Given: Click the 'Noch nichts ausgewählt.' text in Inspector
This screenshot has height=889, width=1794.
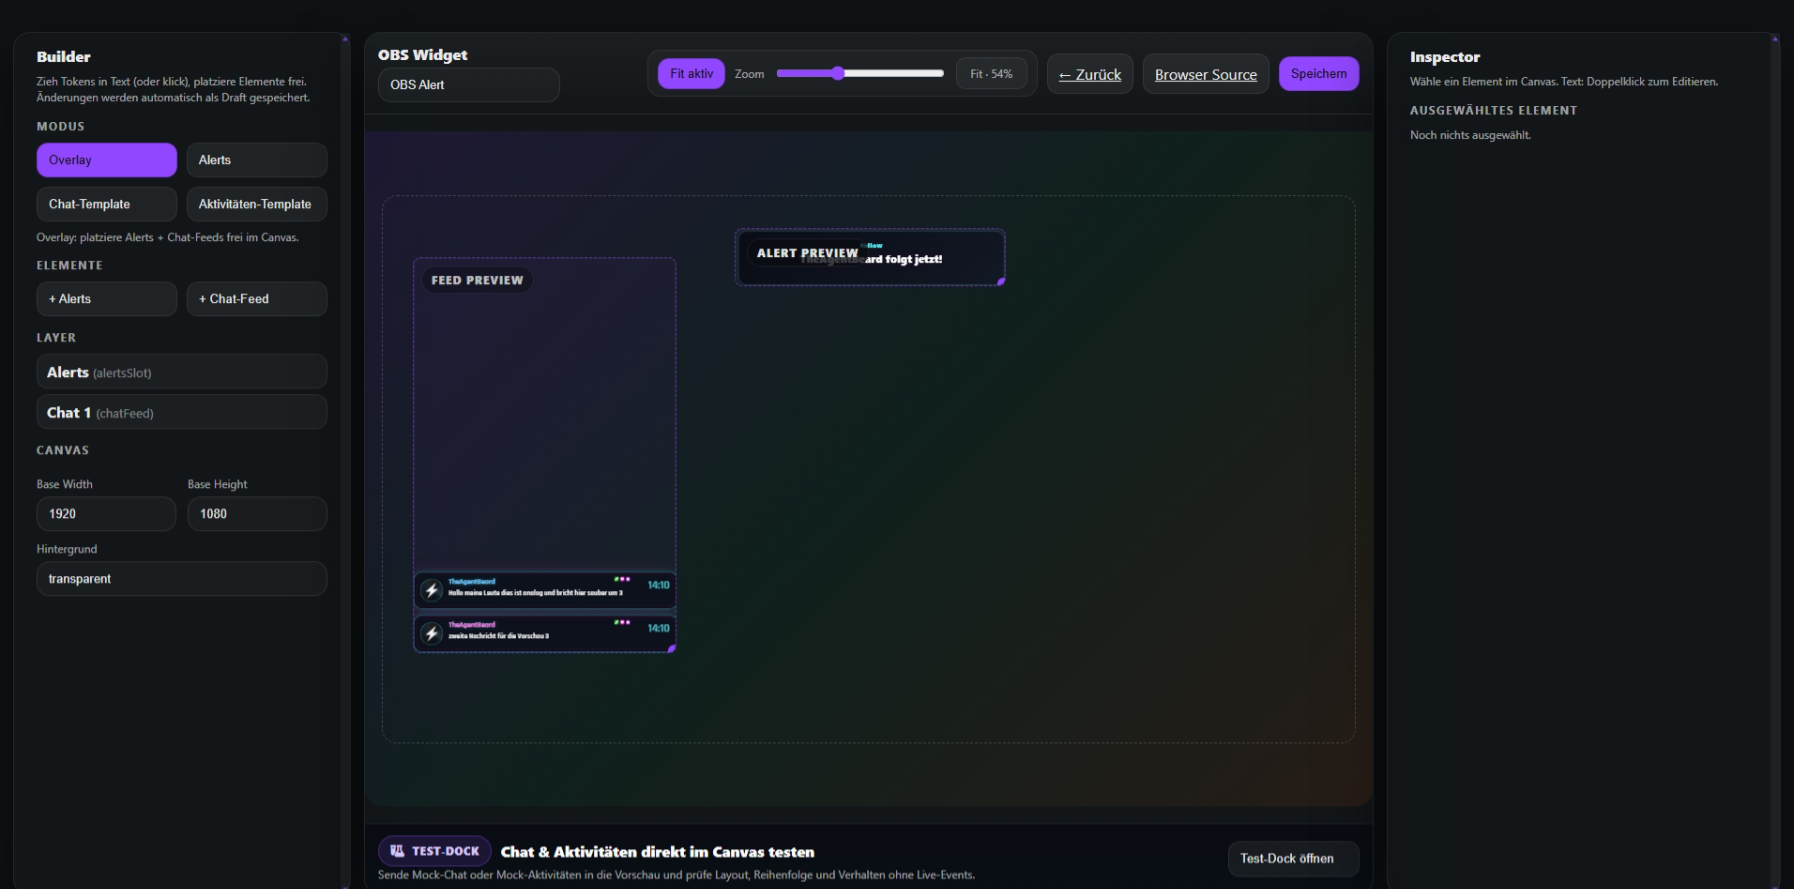Looking at the screenshot, I should 1470,135.
